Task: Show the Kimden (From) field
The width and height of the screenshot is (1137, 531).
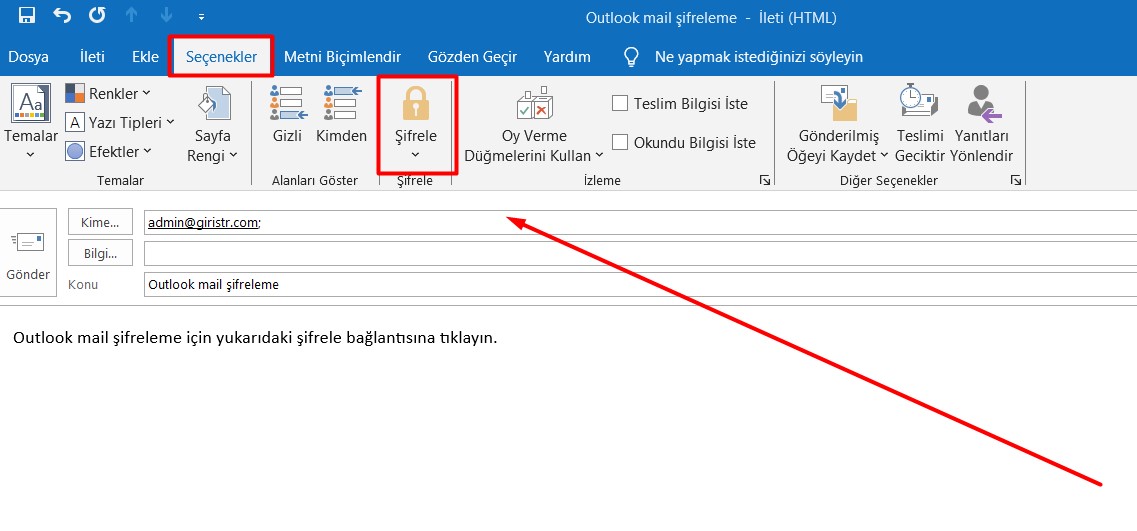Action: tap(342, 114)
